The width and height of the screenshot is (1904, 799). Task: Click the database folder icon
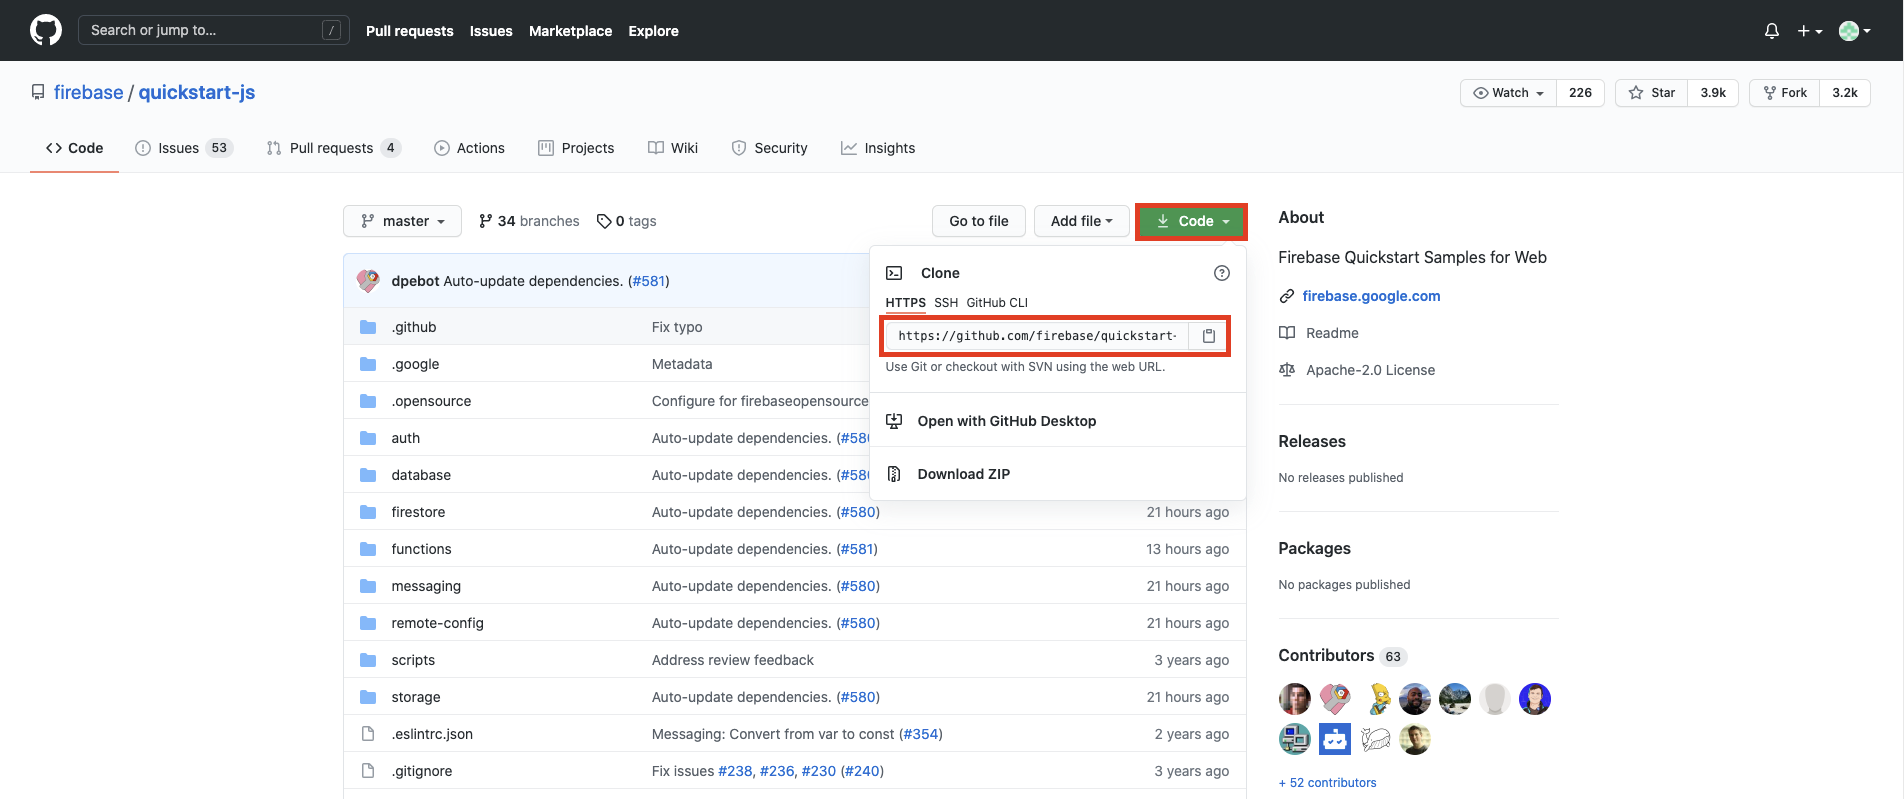tap(368, 475)
